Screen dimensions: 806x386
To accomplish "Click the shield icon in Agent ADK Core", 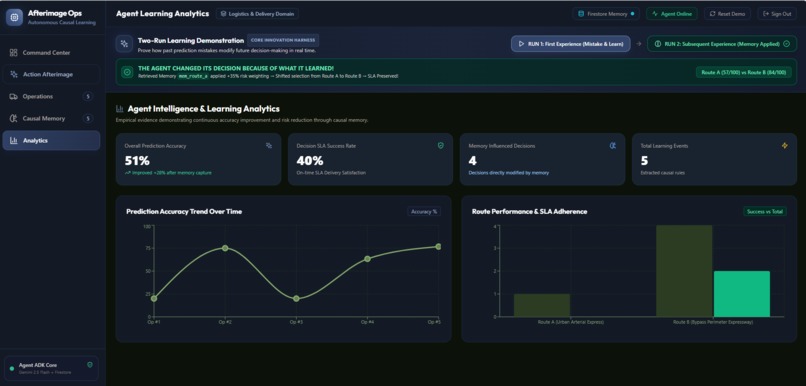I will (90, 364).
